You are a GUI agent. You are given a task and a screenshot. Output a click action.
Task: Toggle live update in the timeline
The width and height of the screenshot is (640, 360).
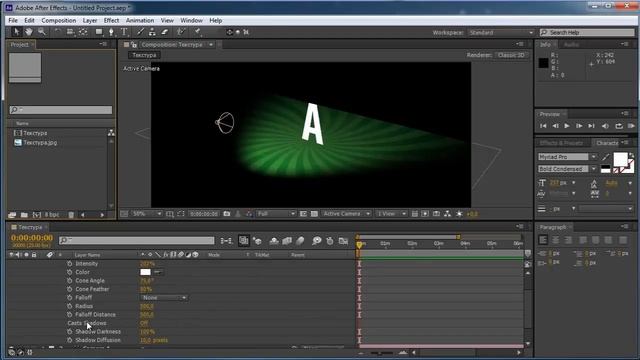tap(243, 241)
